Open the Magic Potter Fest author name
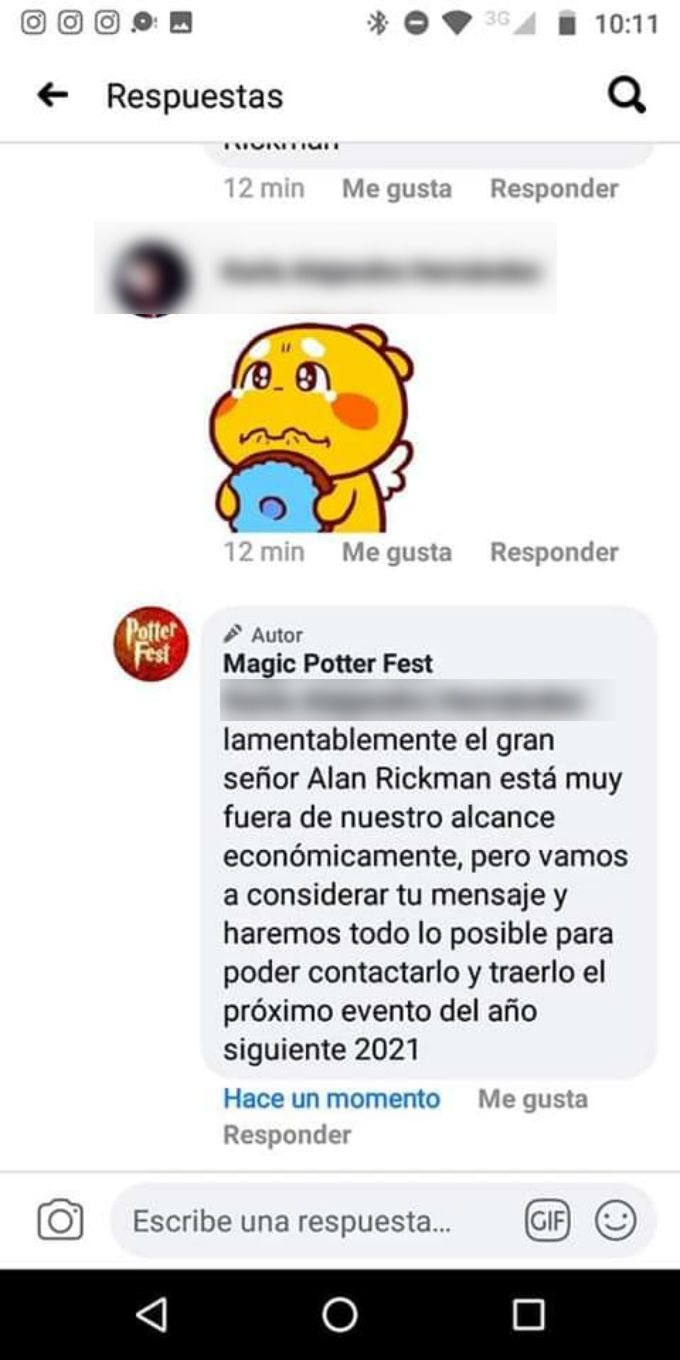The height and width of the screenshot is (1360, 680). tap(328, 664)
